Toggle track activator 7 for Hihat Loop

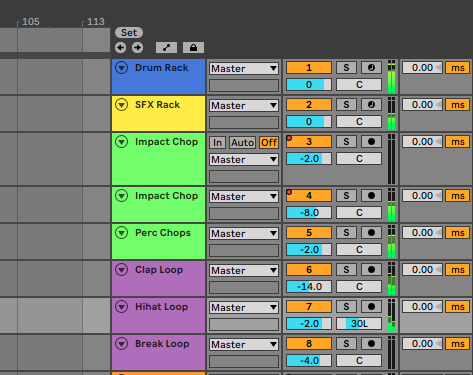point(309,307)
